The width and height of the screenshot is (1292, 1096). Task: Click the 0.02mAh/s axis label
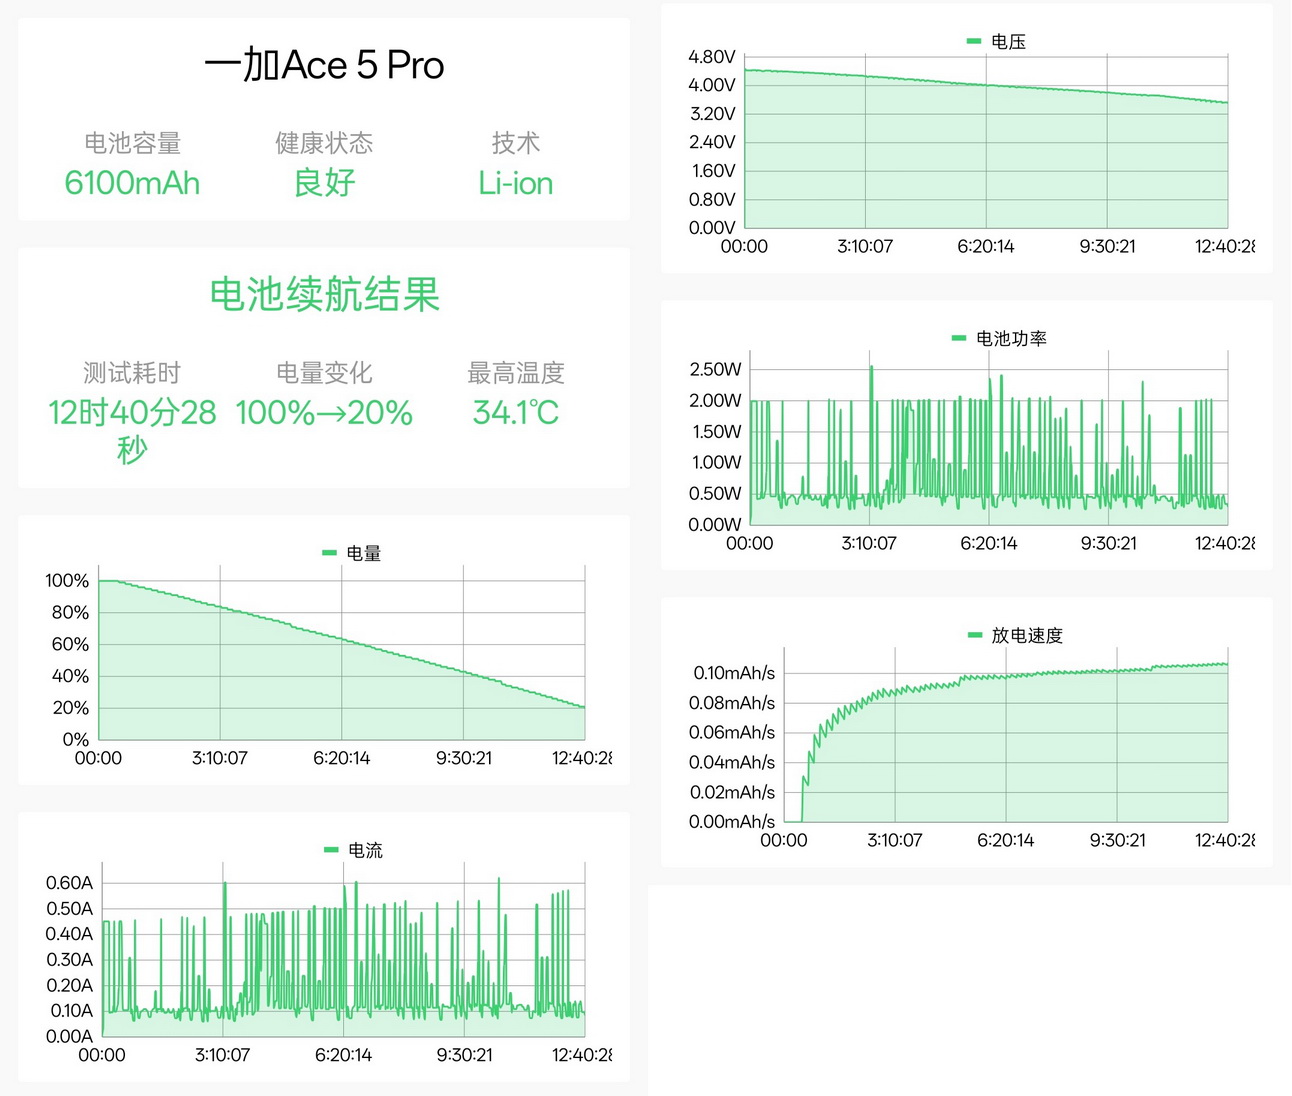732,792
